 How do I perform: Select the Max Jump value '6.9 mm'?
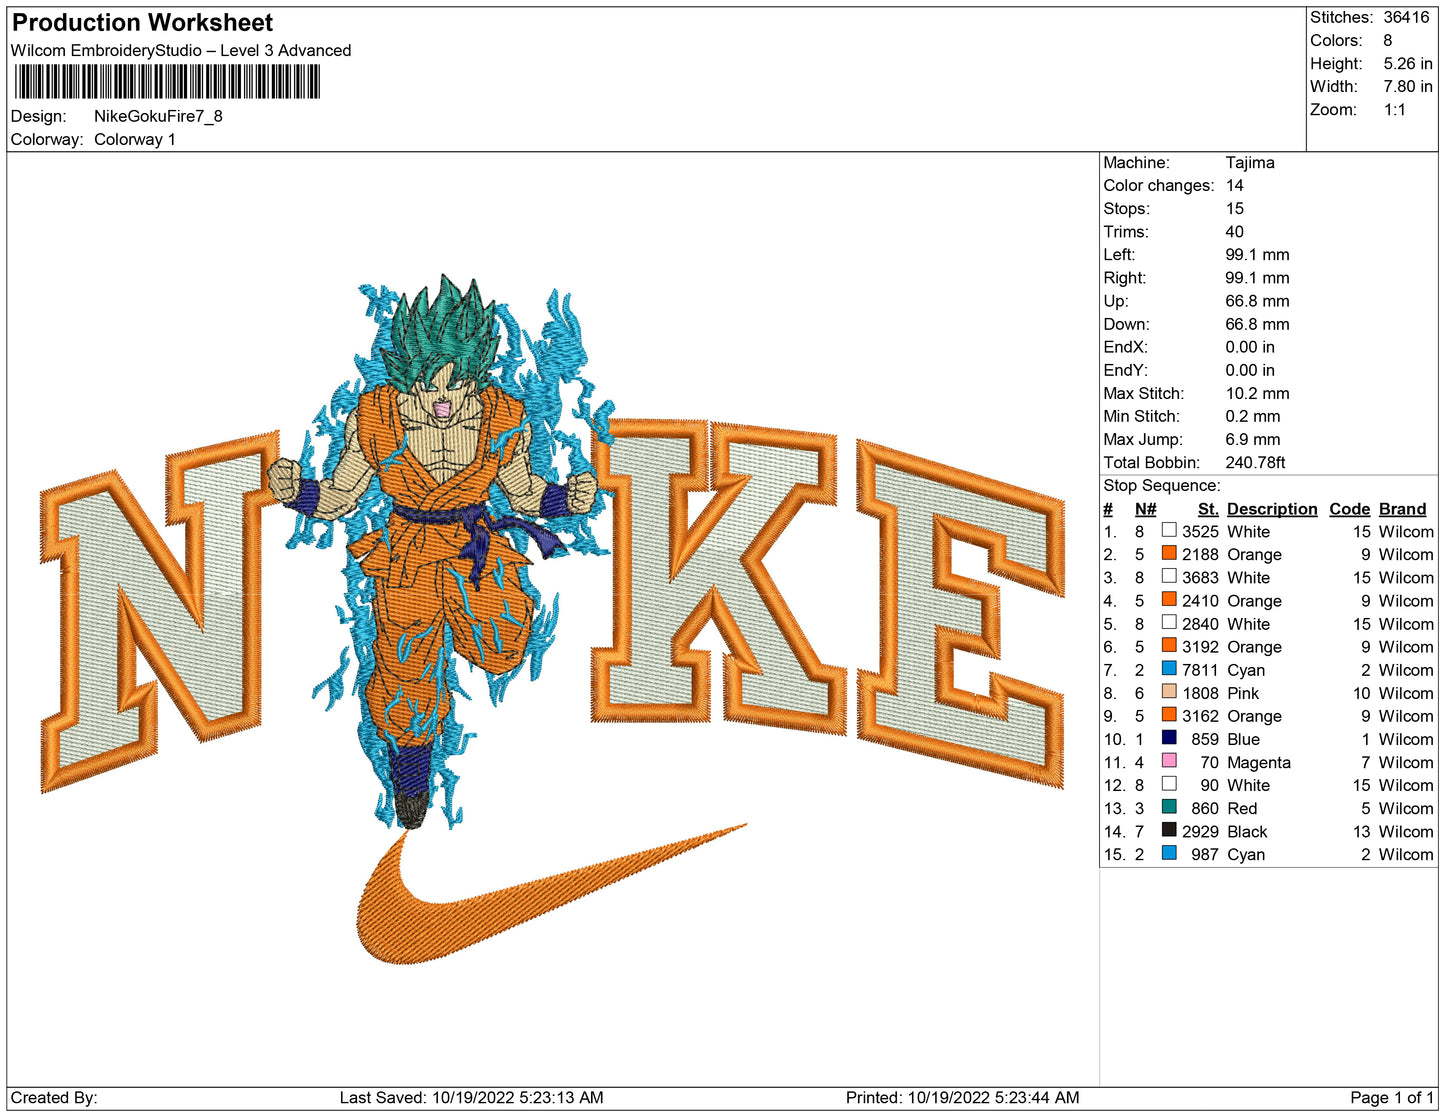(x=1253, y=439)
